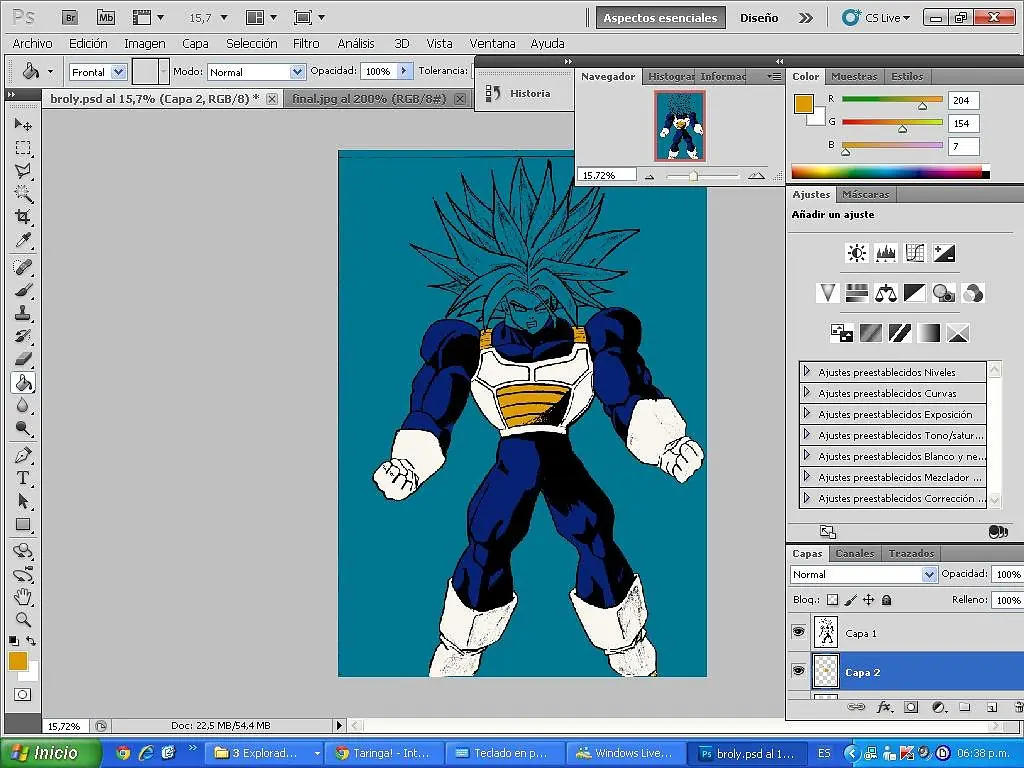Select the Eyedropper tool
Image resolution: width=1024 pixels, height=768 pixels.
click(23, 240)
